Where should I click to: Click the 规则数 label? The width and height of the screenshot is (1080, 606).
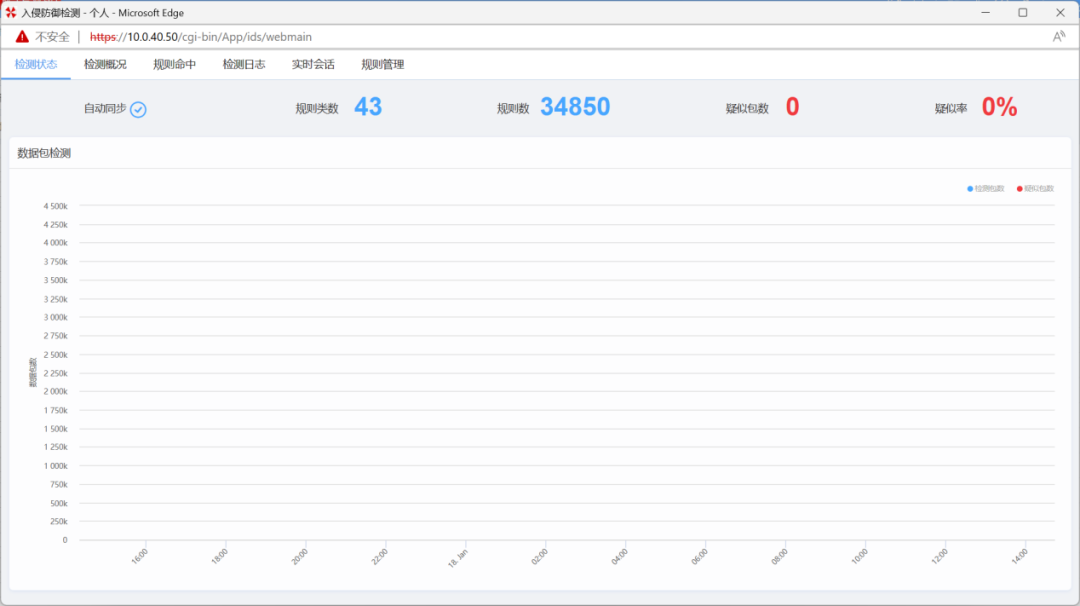click(x=513, y=109)
